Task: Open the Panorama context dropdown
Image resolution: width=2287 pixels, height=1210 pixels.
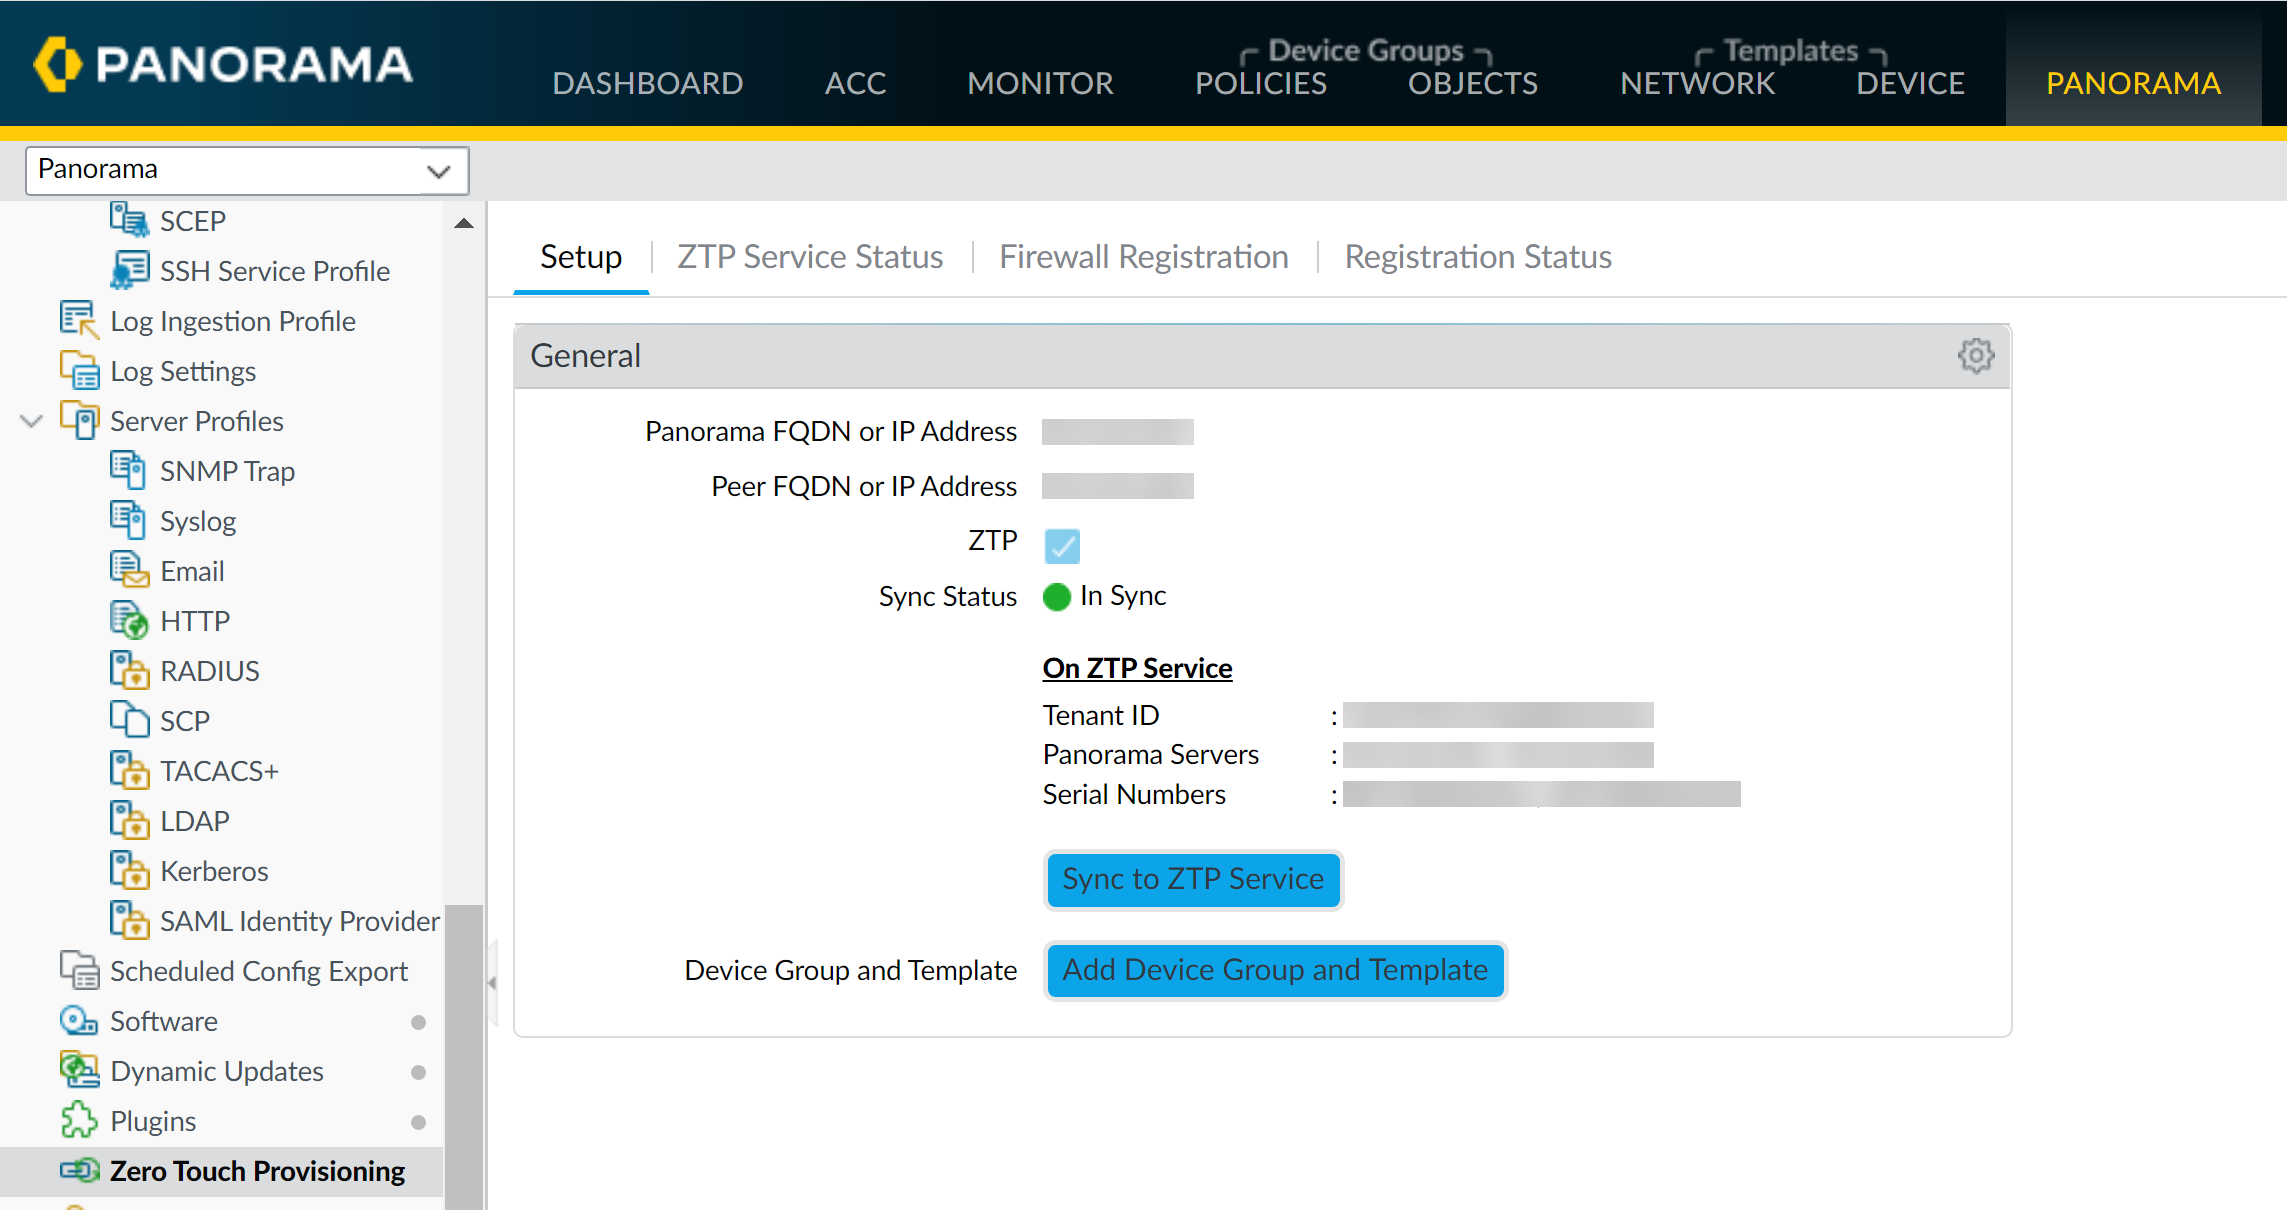Action: (x=246, y=170)
